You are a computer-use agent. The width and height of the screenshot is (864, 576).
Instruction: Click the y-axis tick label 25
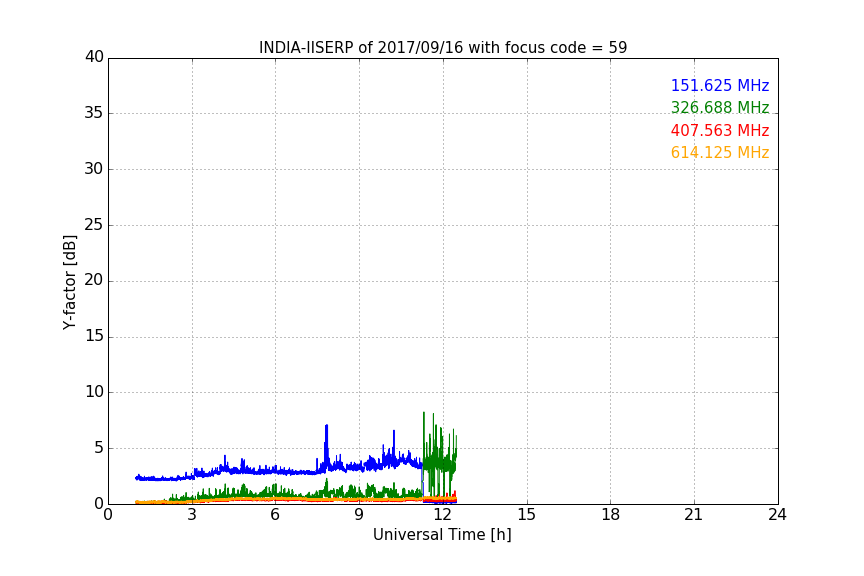click(94, 225)
